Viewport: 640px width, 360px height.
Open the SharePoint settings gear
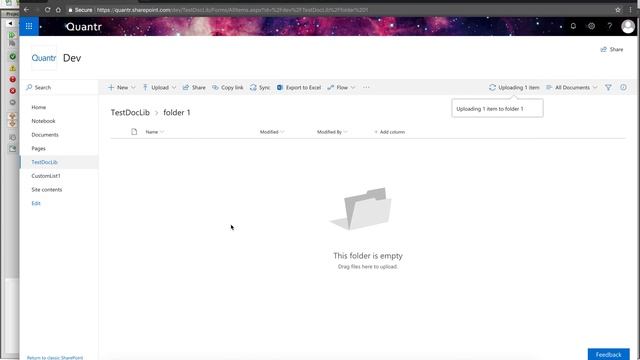click(x=591, y=26)
